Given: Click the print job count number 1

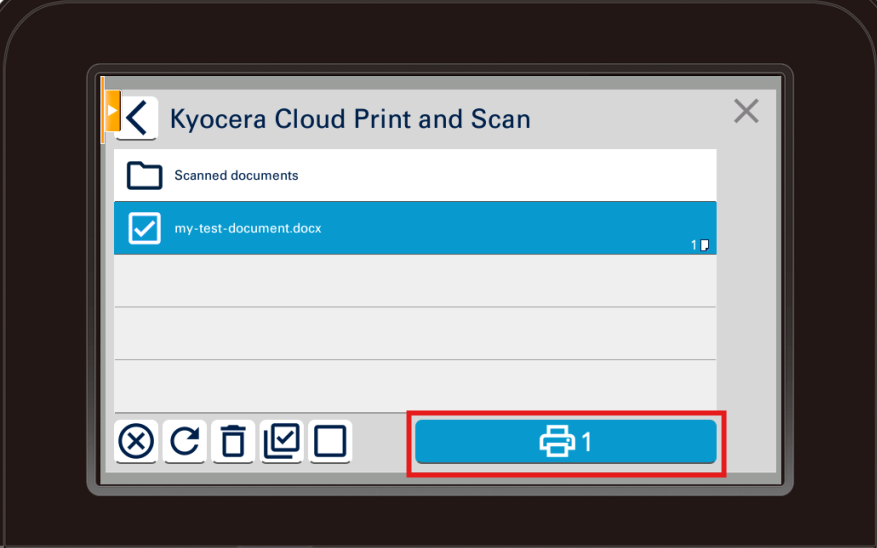Looking at the screenshot, I should click(x=587, y=442).
